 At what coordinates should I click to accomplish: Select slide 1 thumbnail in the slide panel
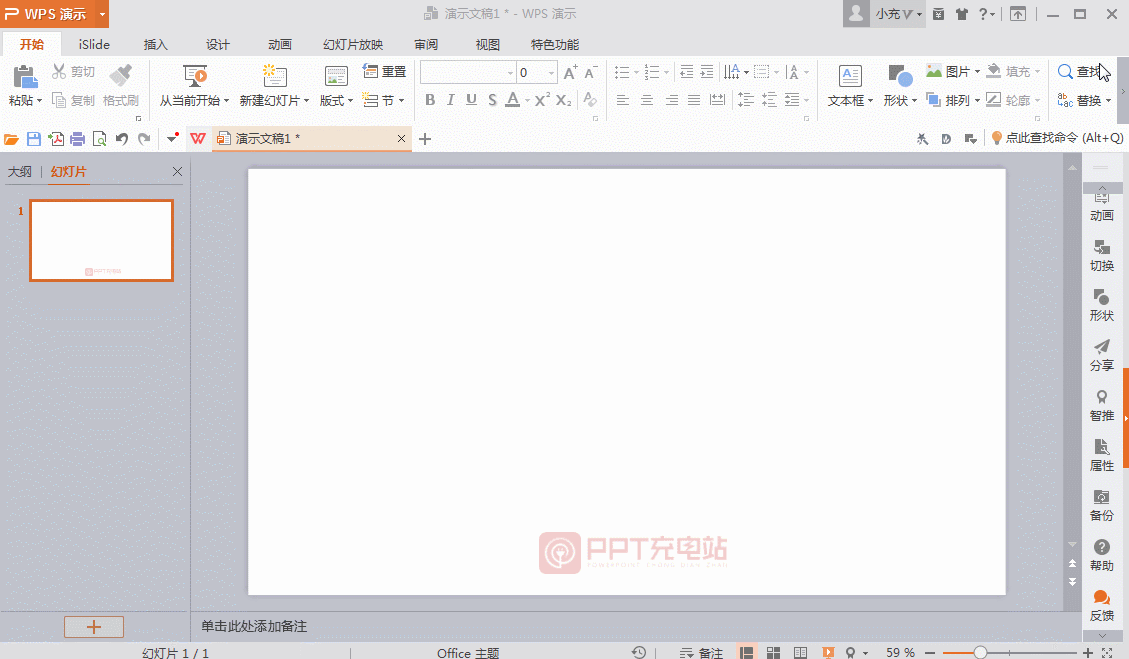(x=101, y=240)
